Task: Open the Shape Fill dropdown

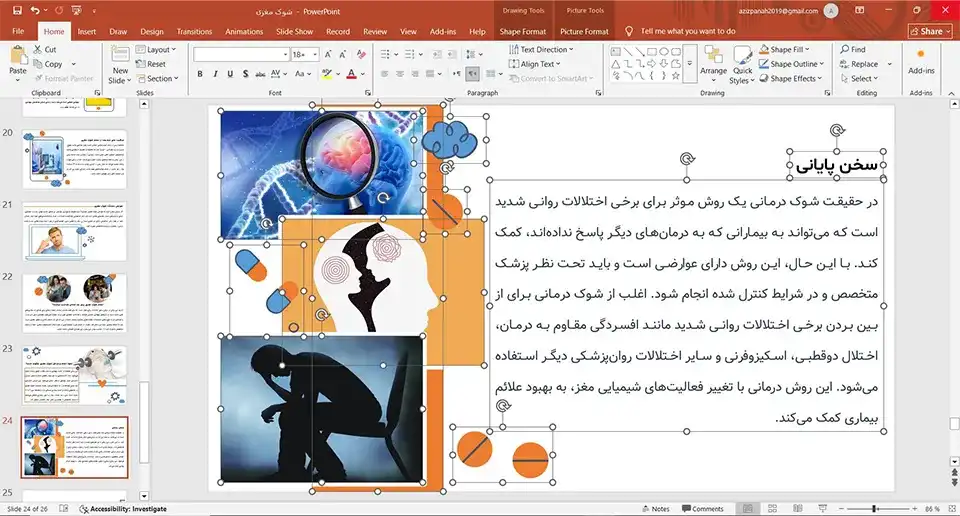Action: 784,50
